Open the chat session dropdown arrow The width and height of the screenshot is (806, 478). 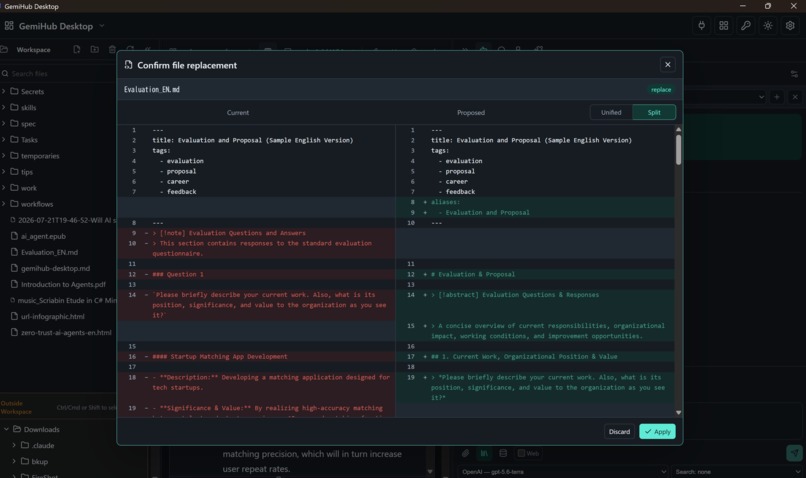761,97
